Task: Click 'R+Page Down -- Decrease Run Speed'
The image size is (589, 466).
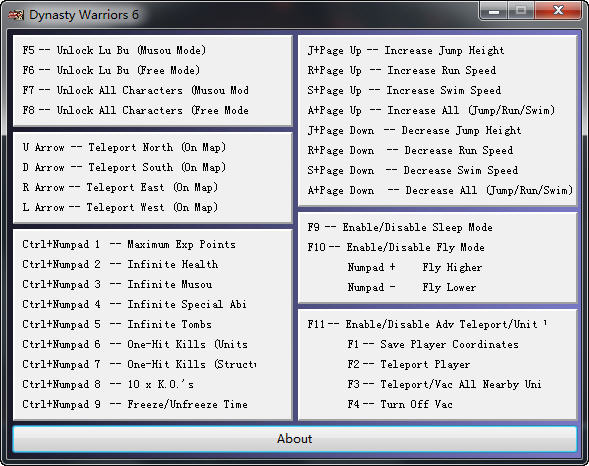Action: click(x=410, y=150)
